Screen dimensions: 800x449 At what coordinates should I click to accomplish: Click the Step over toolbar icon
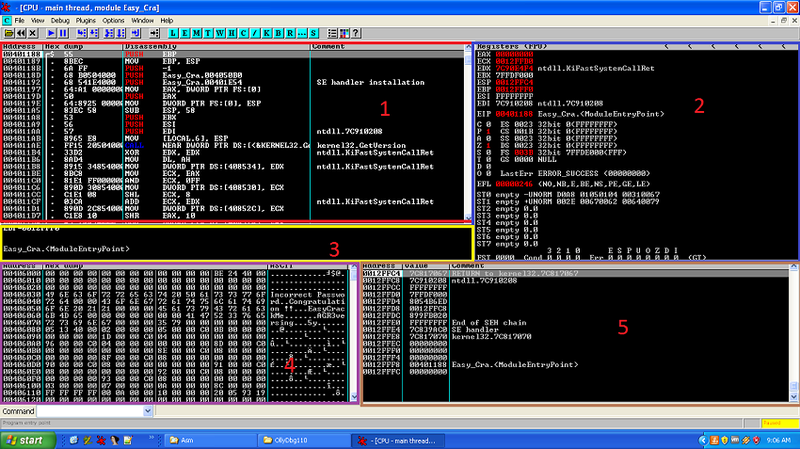tap(94, 33)
